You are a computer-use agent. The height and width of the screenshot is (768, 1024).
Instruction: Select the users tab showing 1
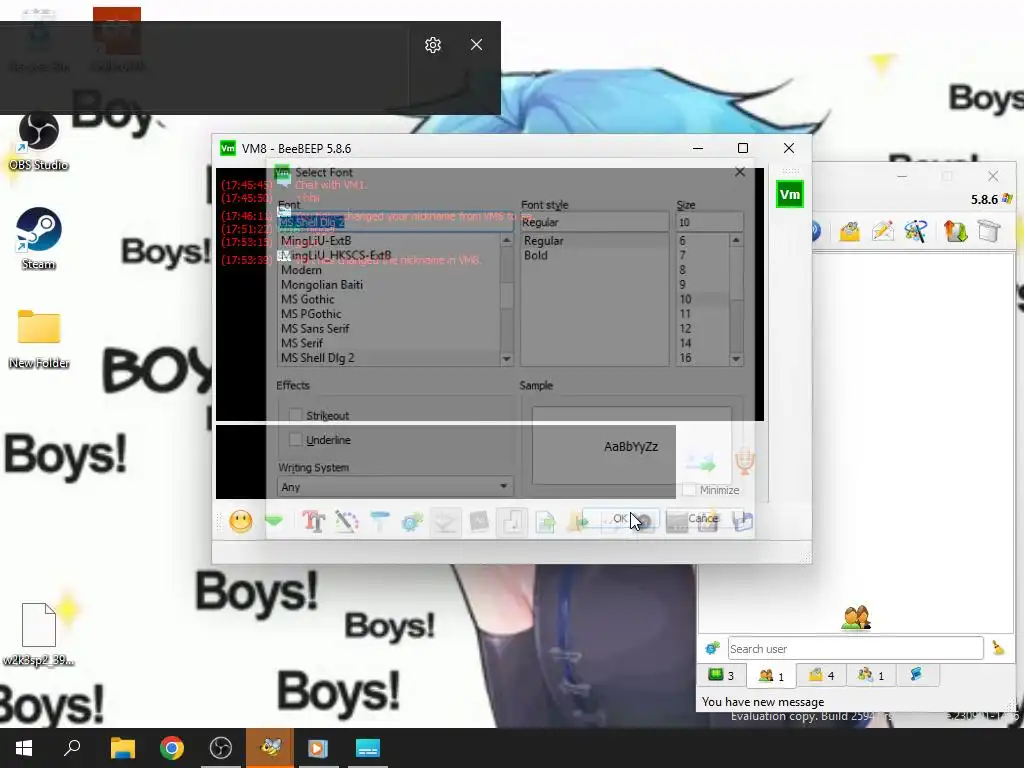pyautogui.click(x=771, y=675)
